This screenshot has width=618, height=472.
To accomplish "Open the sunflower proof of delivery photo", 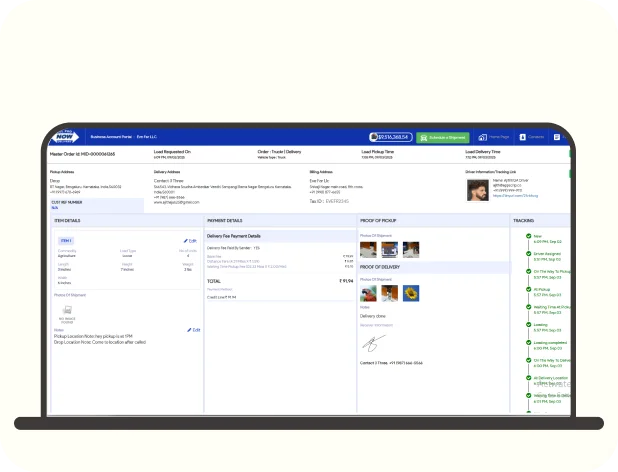I will [409, 294].
